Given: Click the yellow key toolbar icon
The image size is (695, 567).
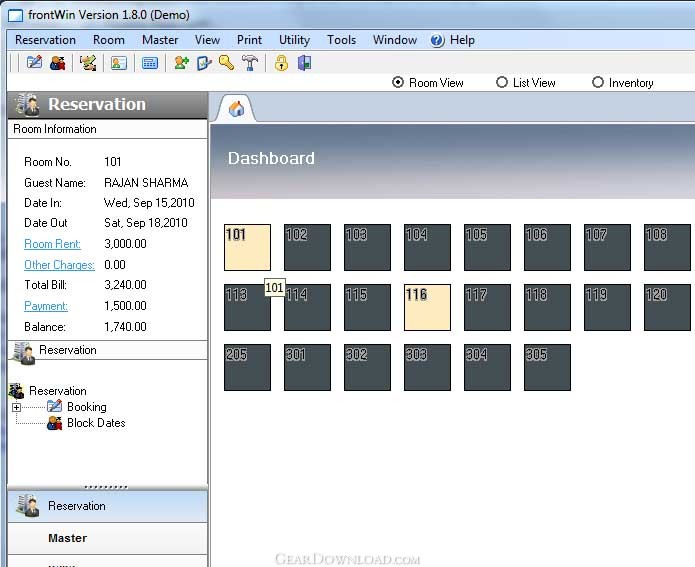Looking at the screenshot, I should (x=226, y=63).
